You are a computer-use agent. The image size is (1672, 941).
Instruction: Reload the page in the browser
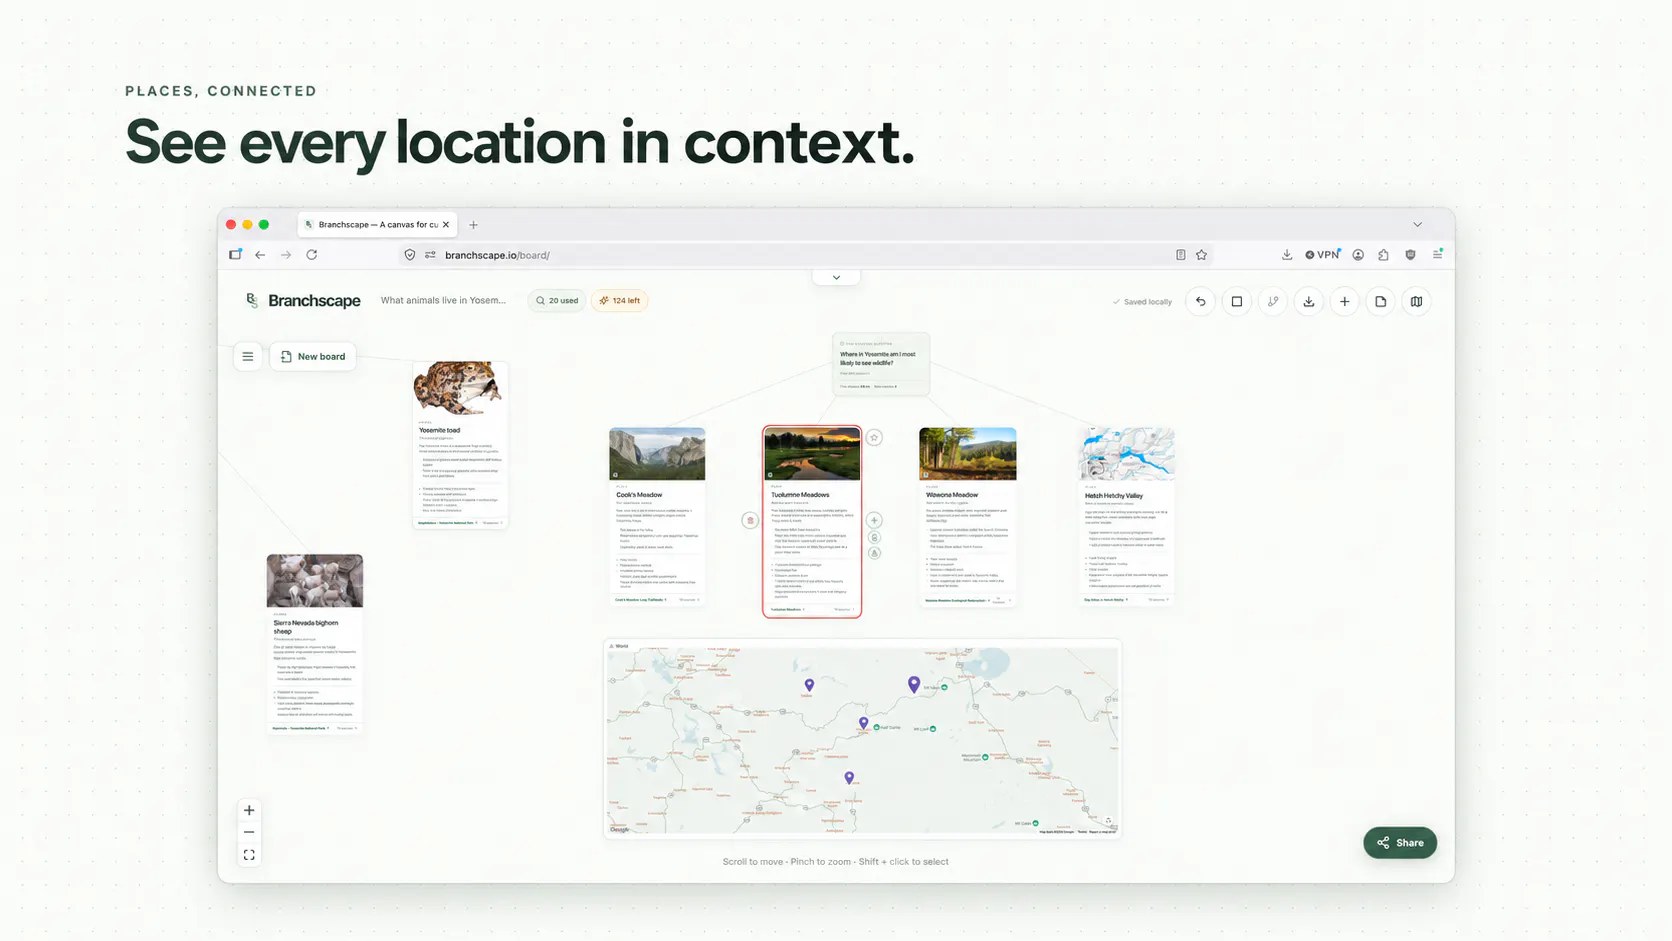[312, 255]
